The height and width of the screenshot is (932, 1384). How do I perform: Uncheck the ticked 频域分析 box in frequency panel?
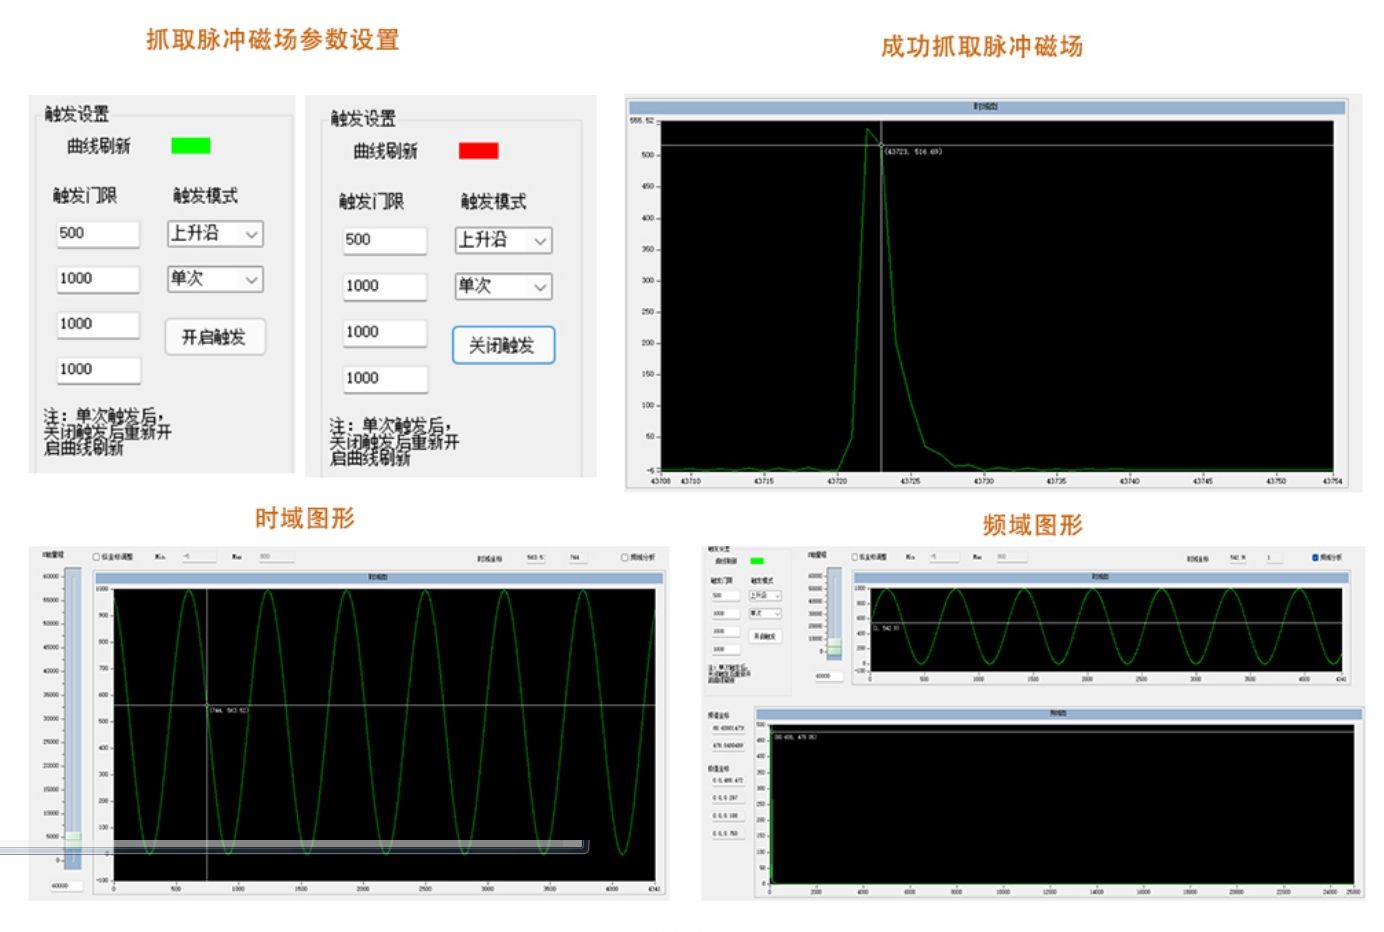tap(1315, 557)
